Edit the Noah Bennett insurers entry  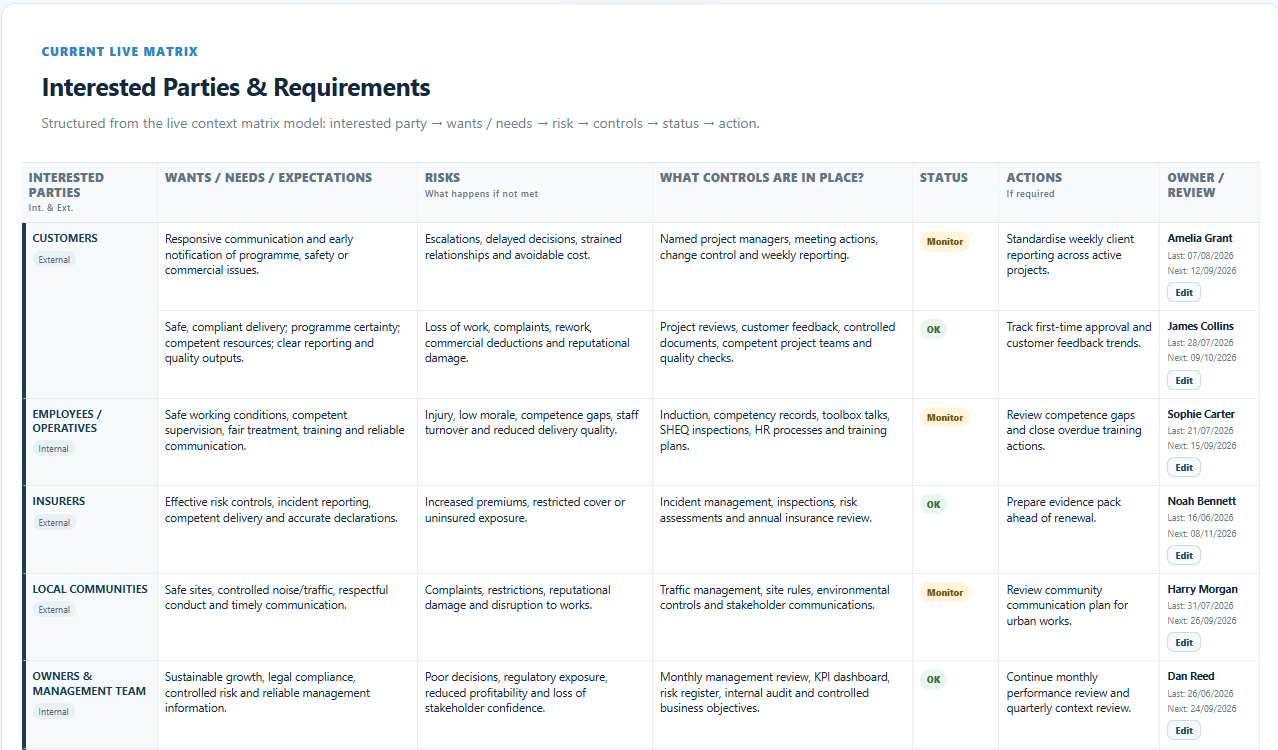click(x=1184, y=555)
